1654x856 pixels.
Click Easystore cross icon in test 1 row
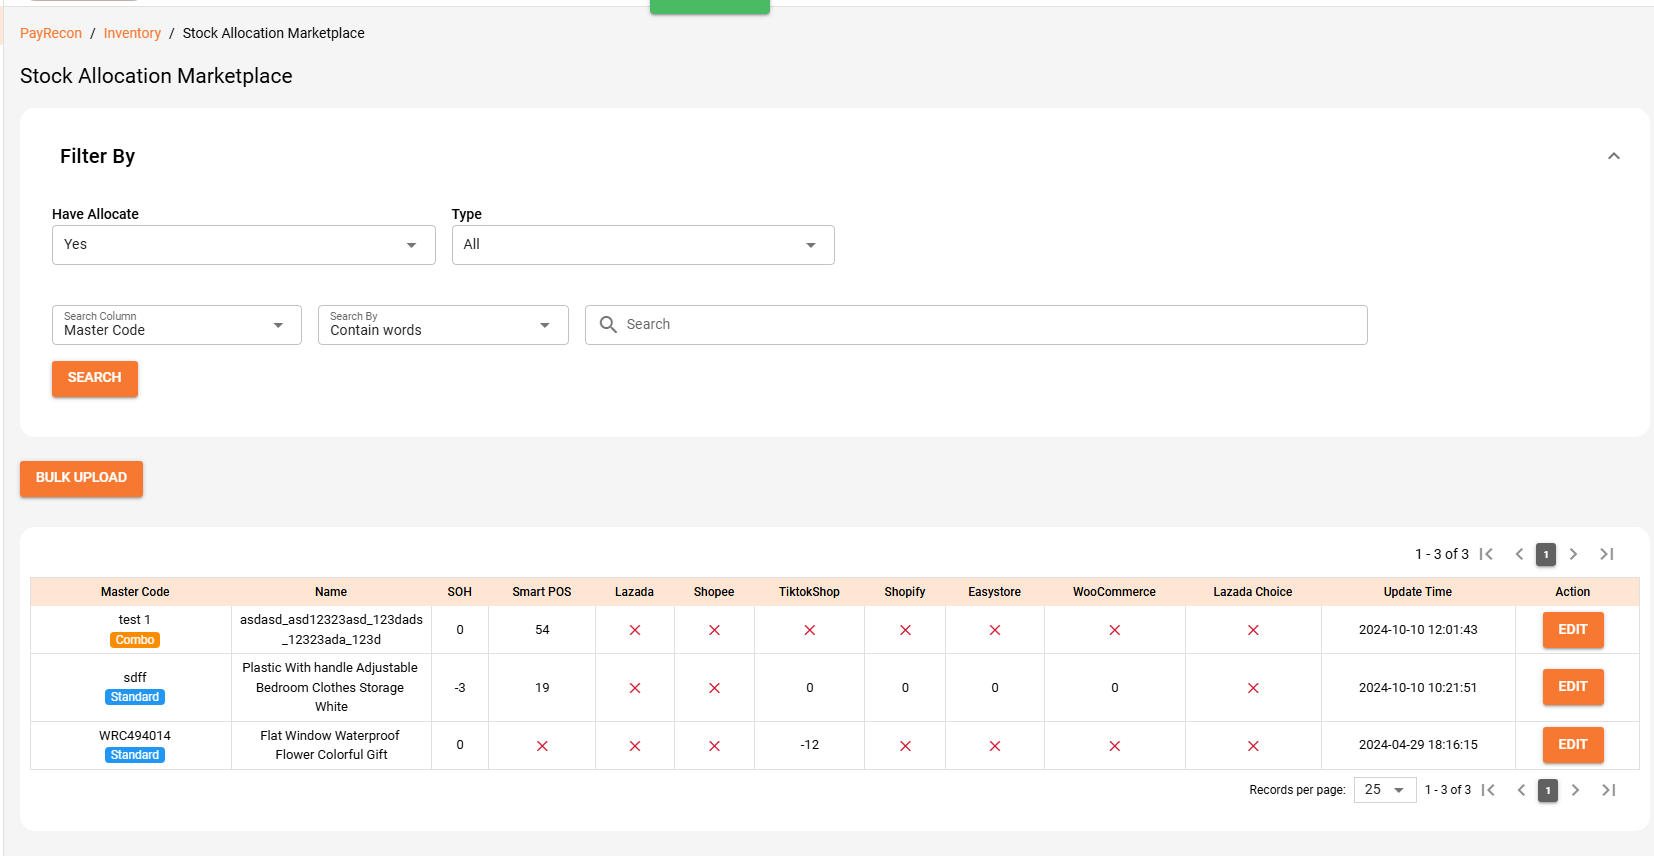point(995,630)
